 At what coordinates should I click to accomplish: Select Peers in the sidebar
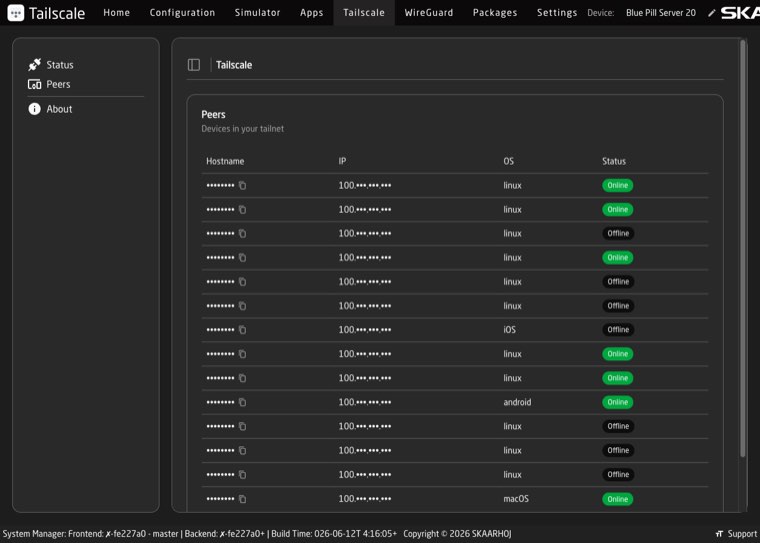[x=59, y=84]
